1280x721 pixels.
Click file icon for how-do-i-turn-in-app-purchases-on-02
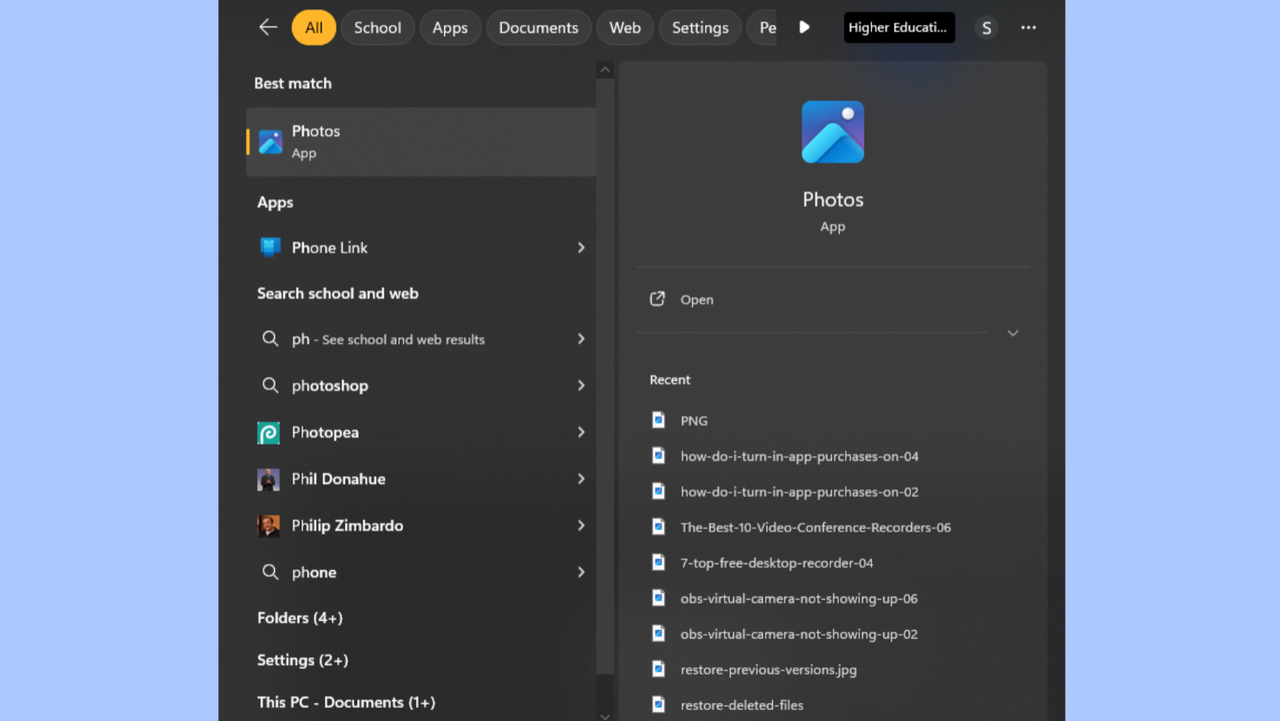(658, 491)
